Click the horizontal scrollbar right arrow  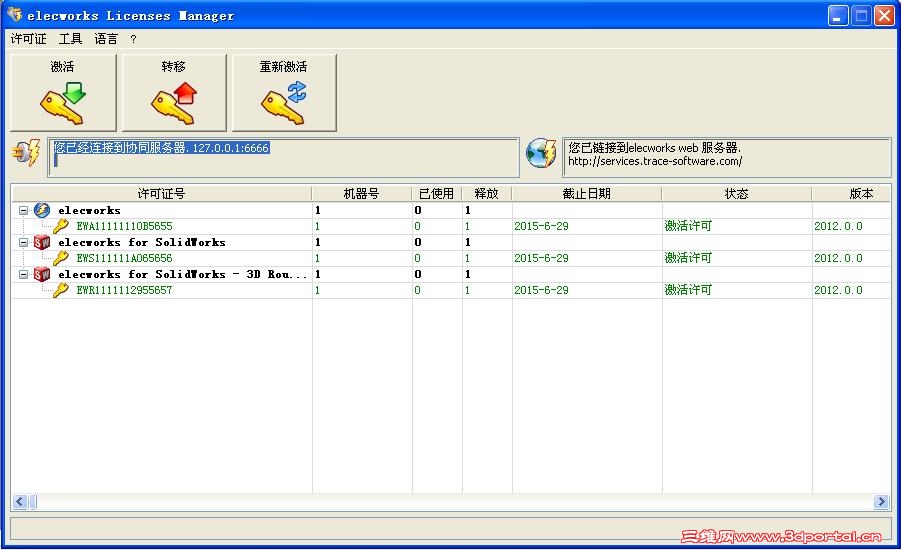(881, 502)
